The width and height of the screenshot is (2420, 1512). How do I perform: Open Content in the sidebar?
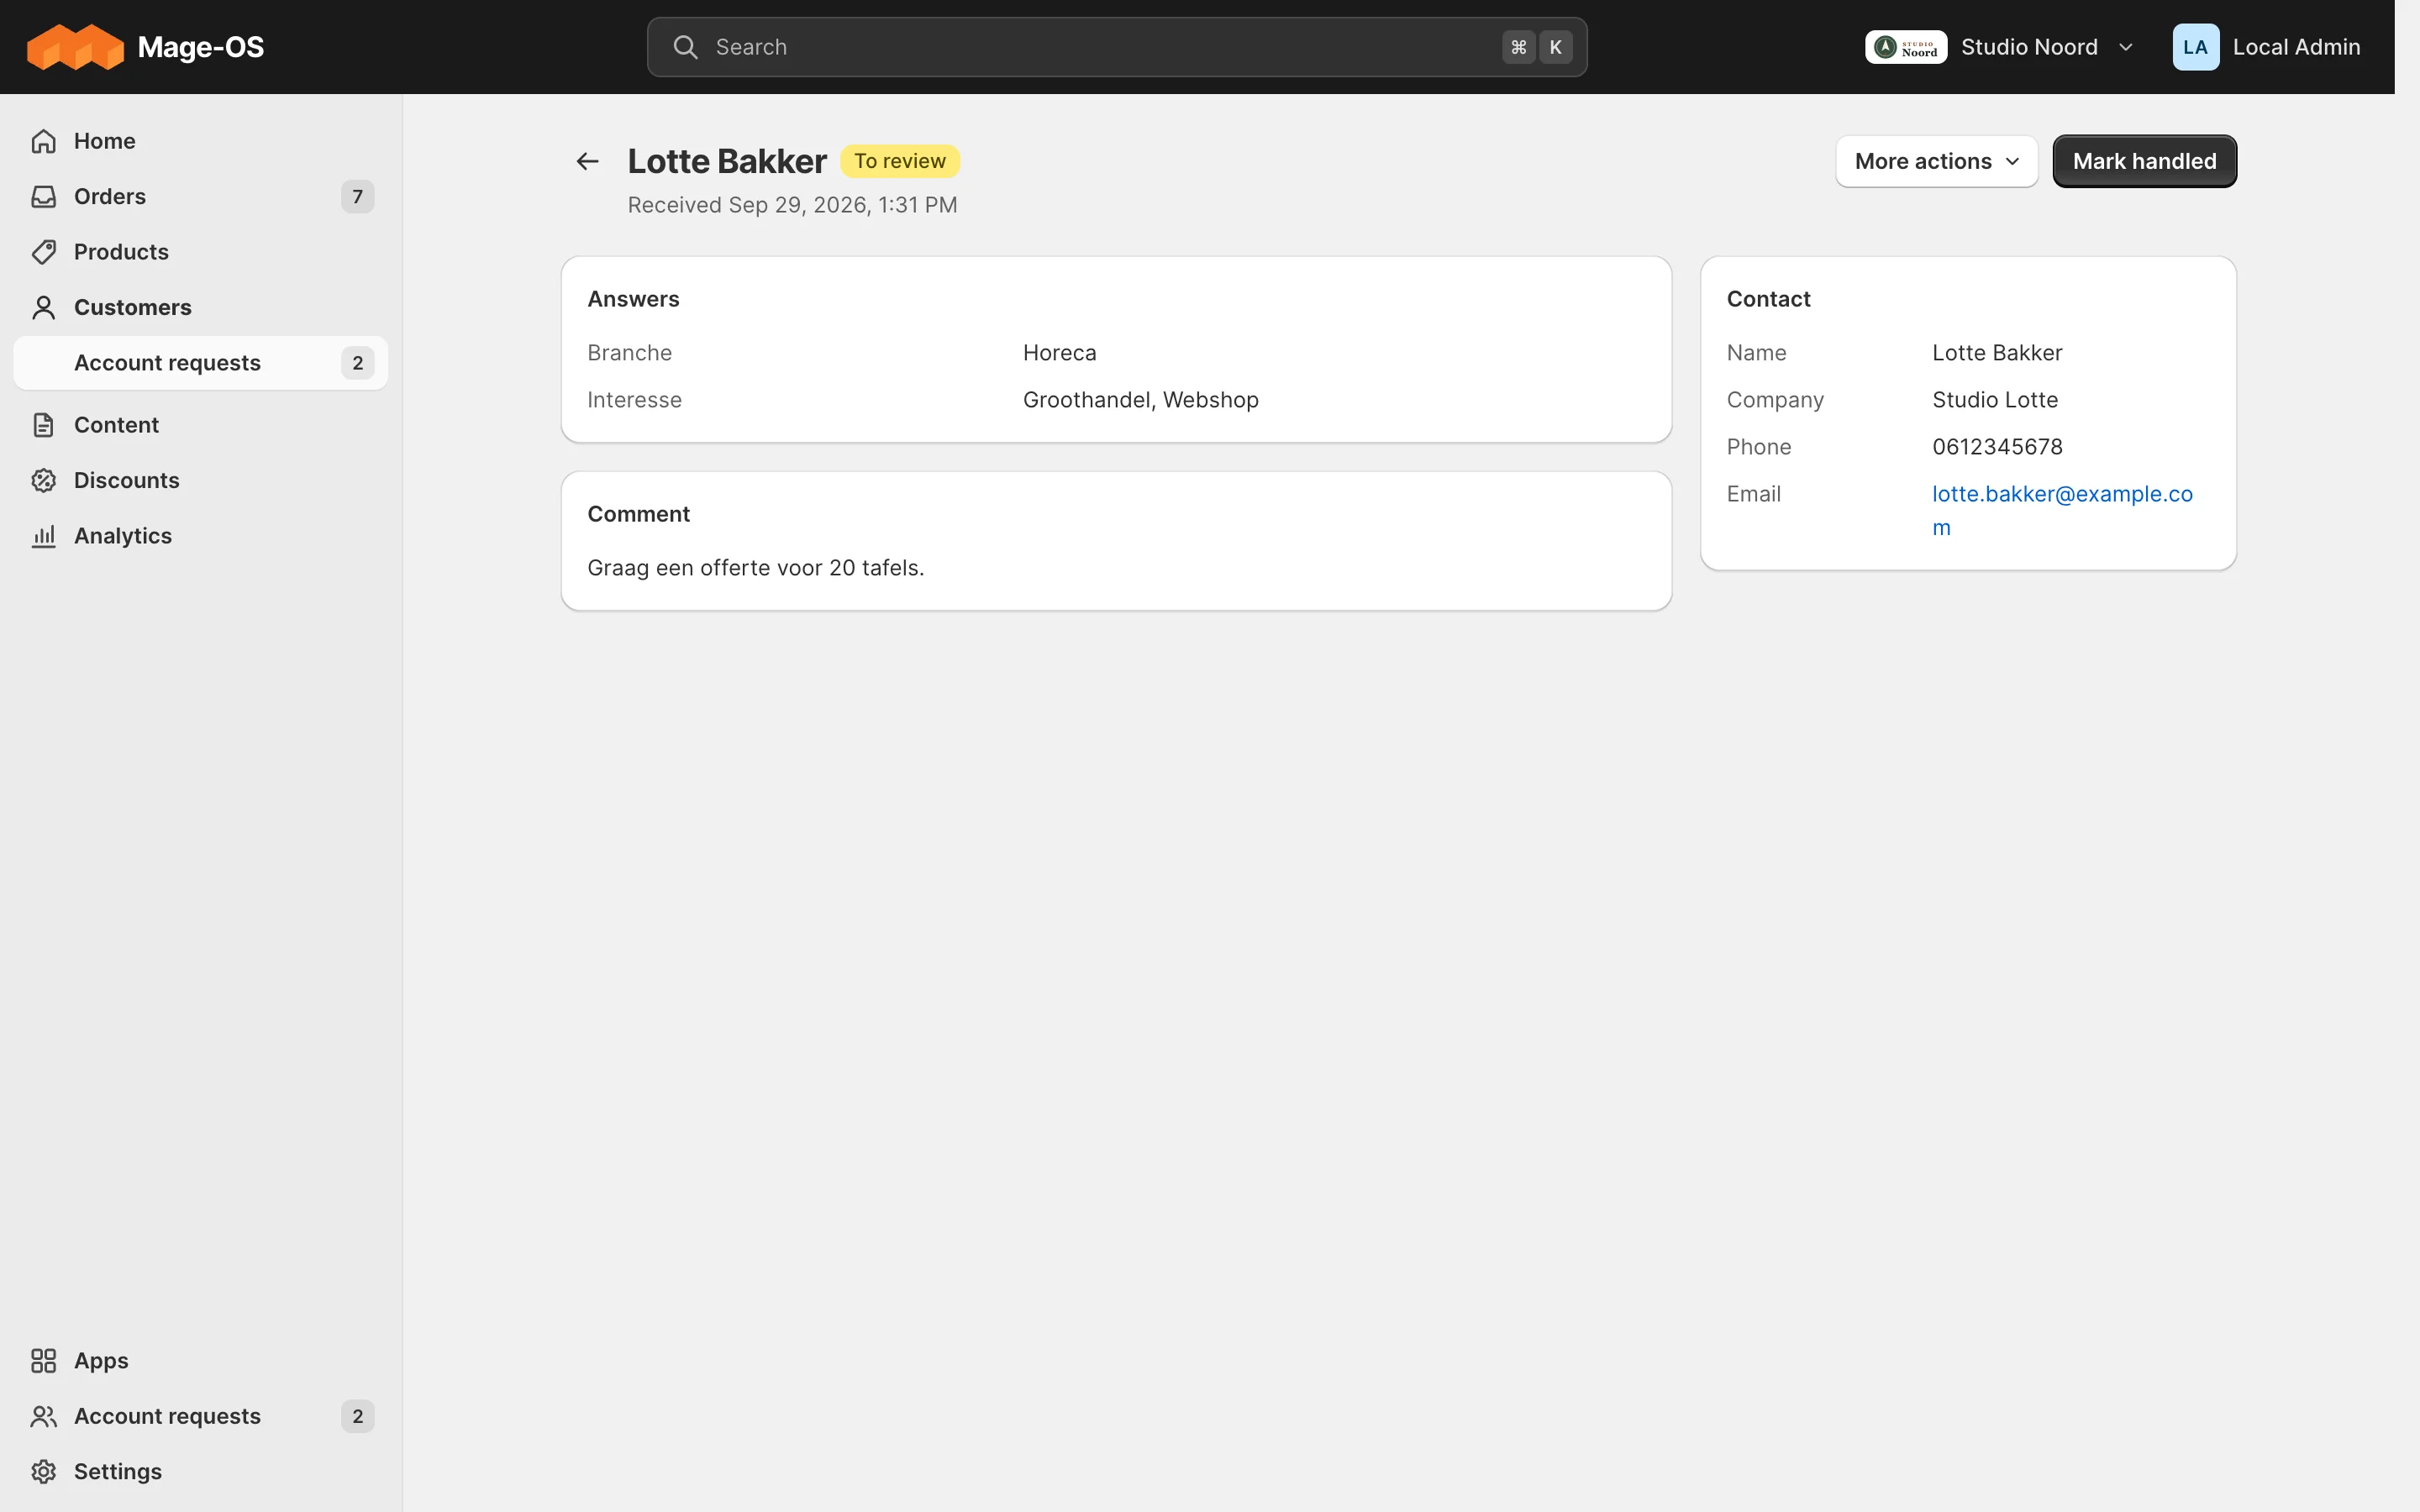(200, 425)
